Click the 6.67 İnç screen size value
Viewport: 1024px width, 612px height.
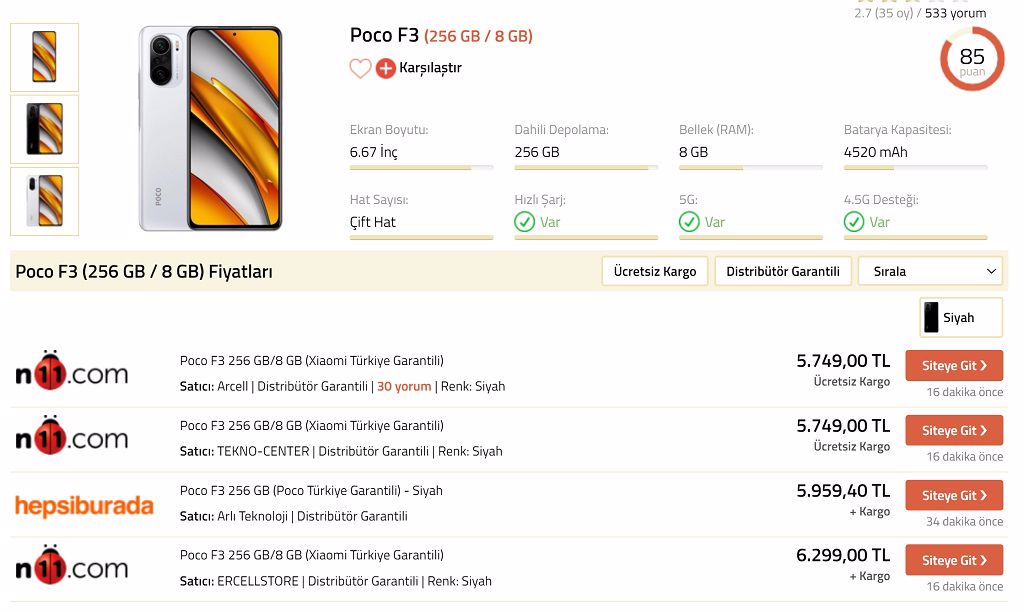[x=374, y=152]
